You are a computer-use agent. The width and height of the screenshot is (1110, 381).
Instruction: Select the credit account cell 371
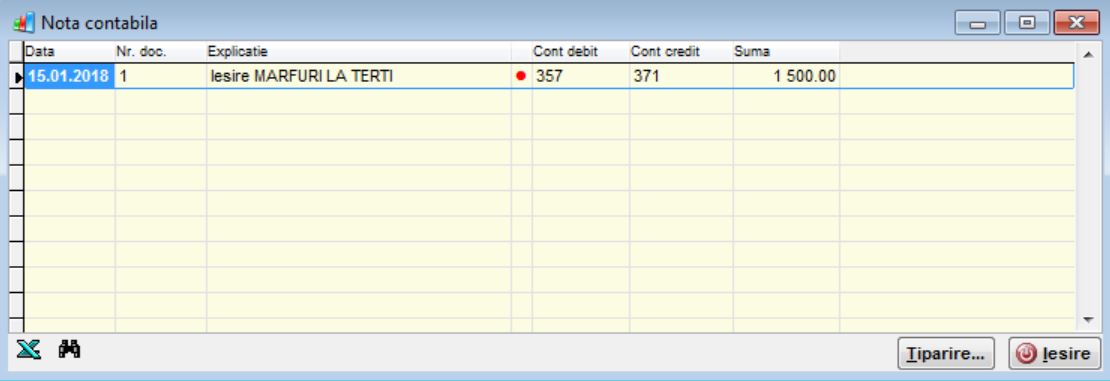tap(681, 76)
